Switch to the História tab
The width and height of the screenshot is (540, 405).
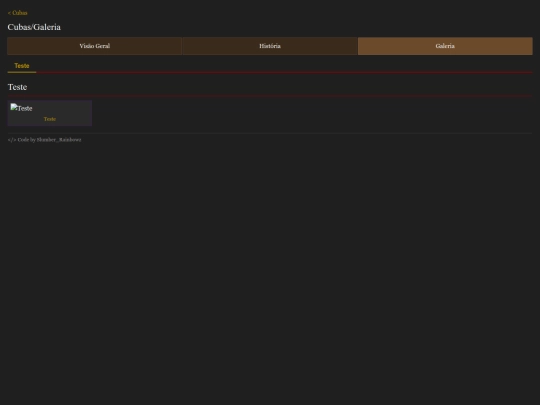(x=270, y=46)
